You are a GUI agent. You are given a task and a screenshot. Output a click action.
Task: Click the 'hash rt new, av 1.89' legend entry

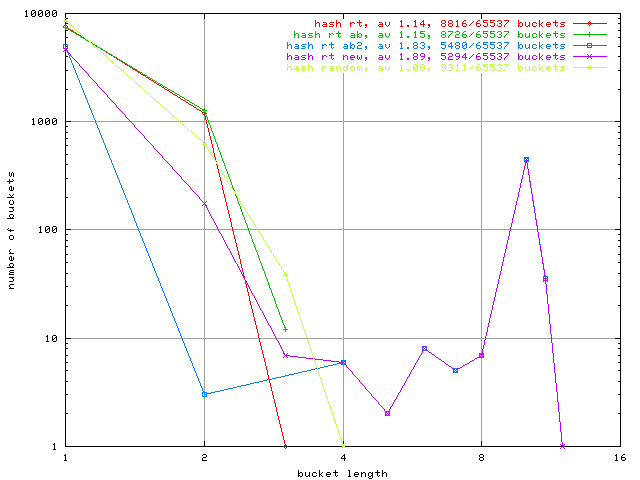[x=426, y=57]
